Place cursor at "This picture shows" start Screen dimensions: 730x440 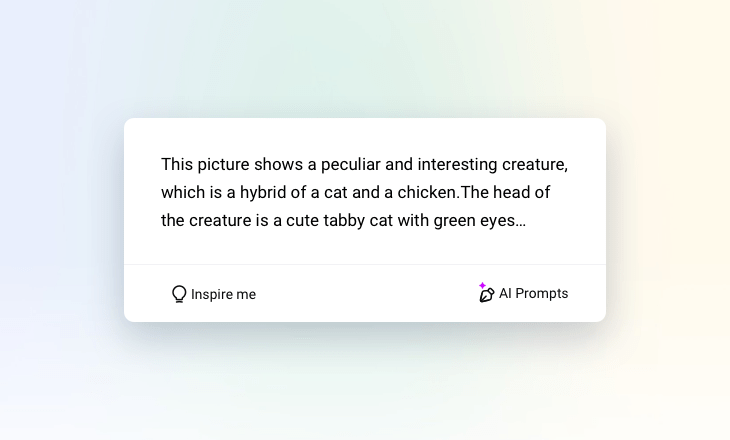tap(162, 164)
